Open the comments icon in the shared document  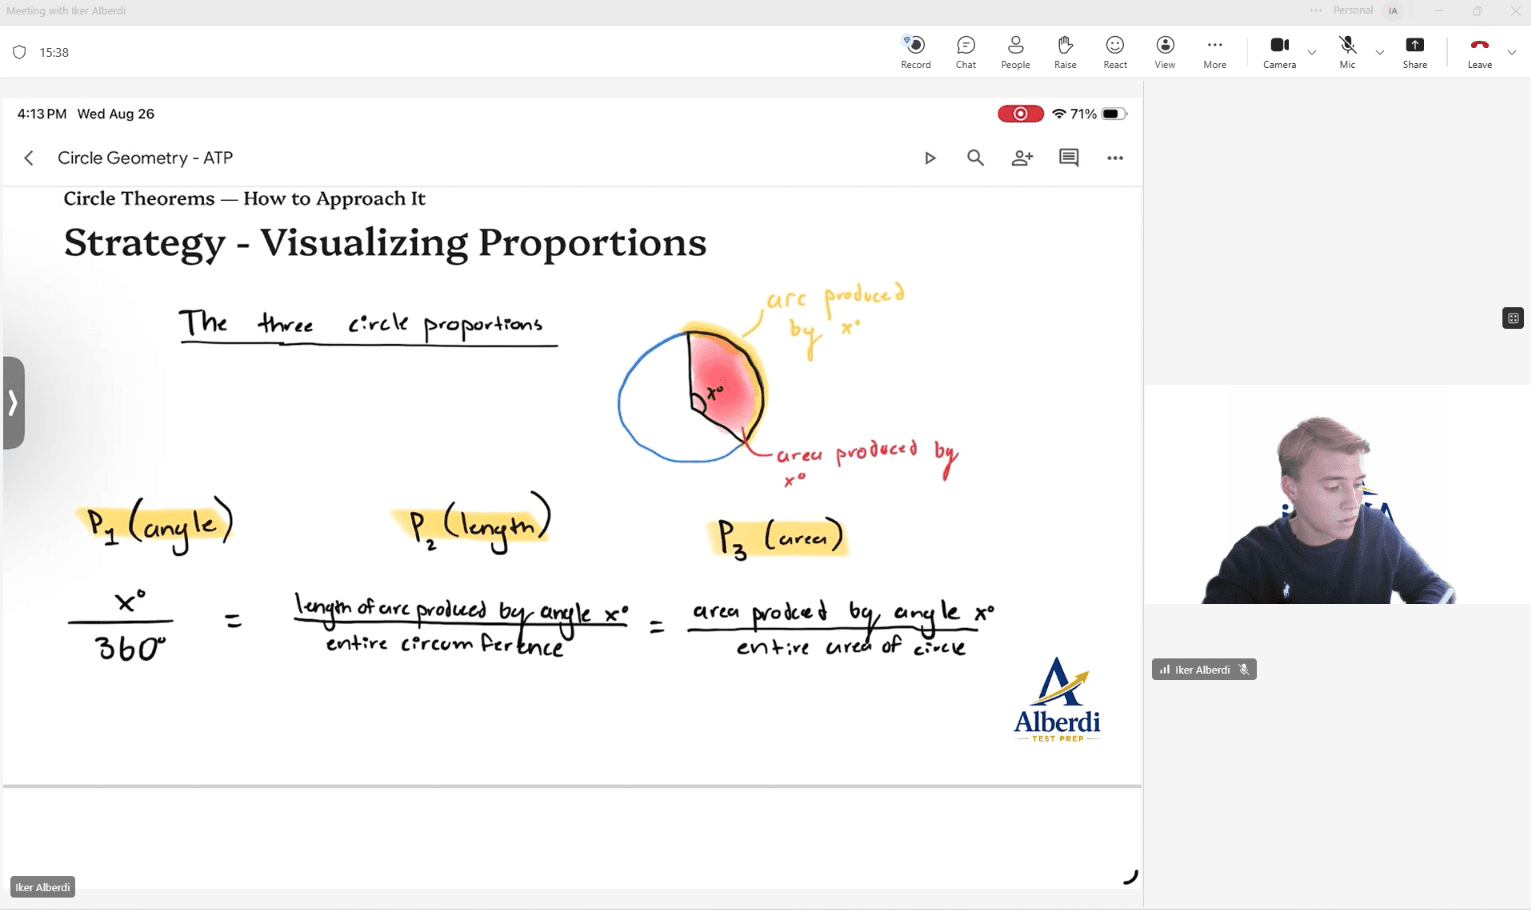click(x=1069, y=158)
